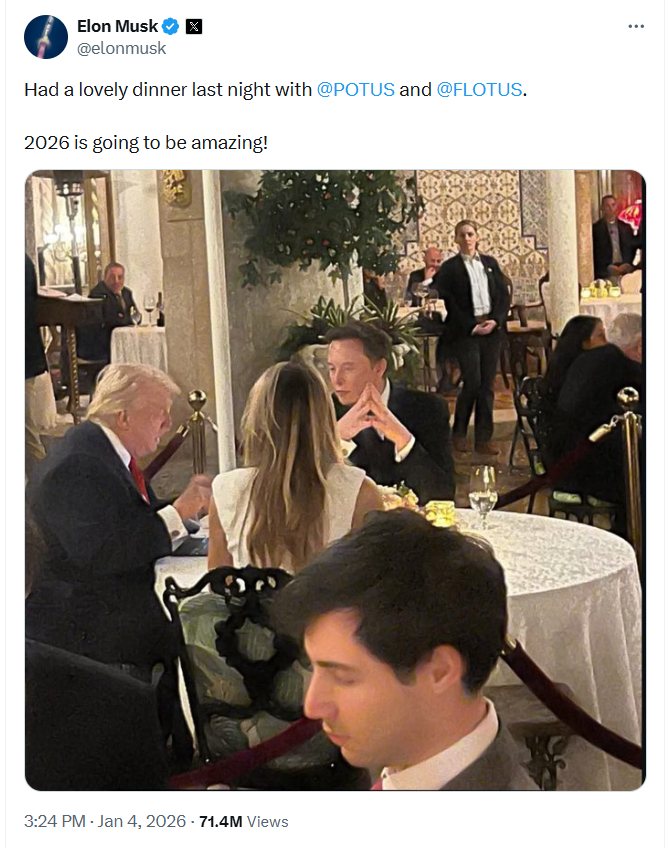667x848 pixels.
Task: Click the Views label
Action: (267, 821)
